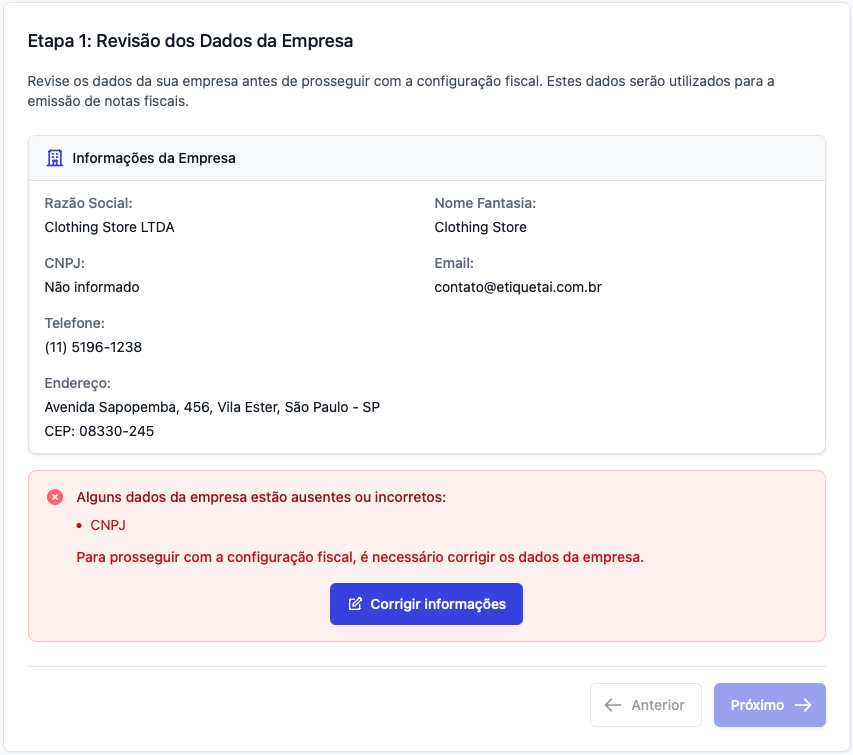Select the contato@etiquetai.com.br email value
853x755 pixels.
(x=517, y=287)
